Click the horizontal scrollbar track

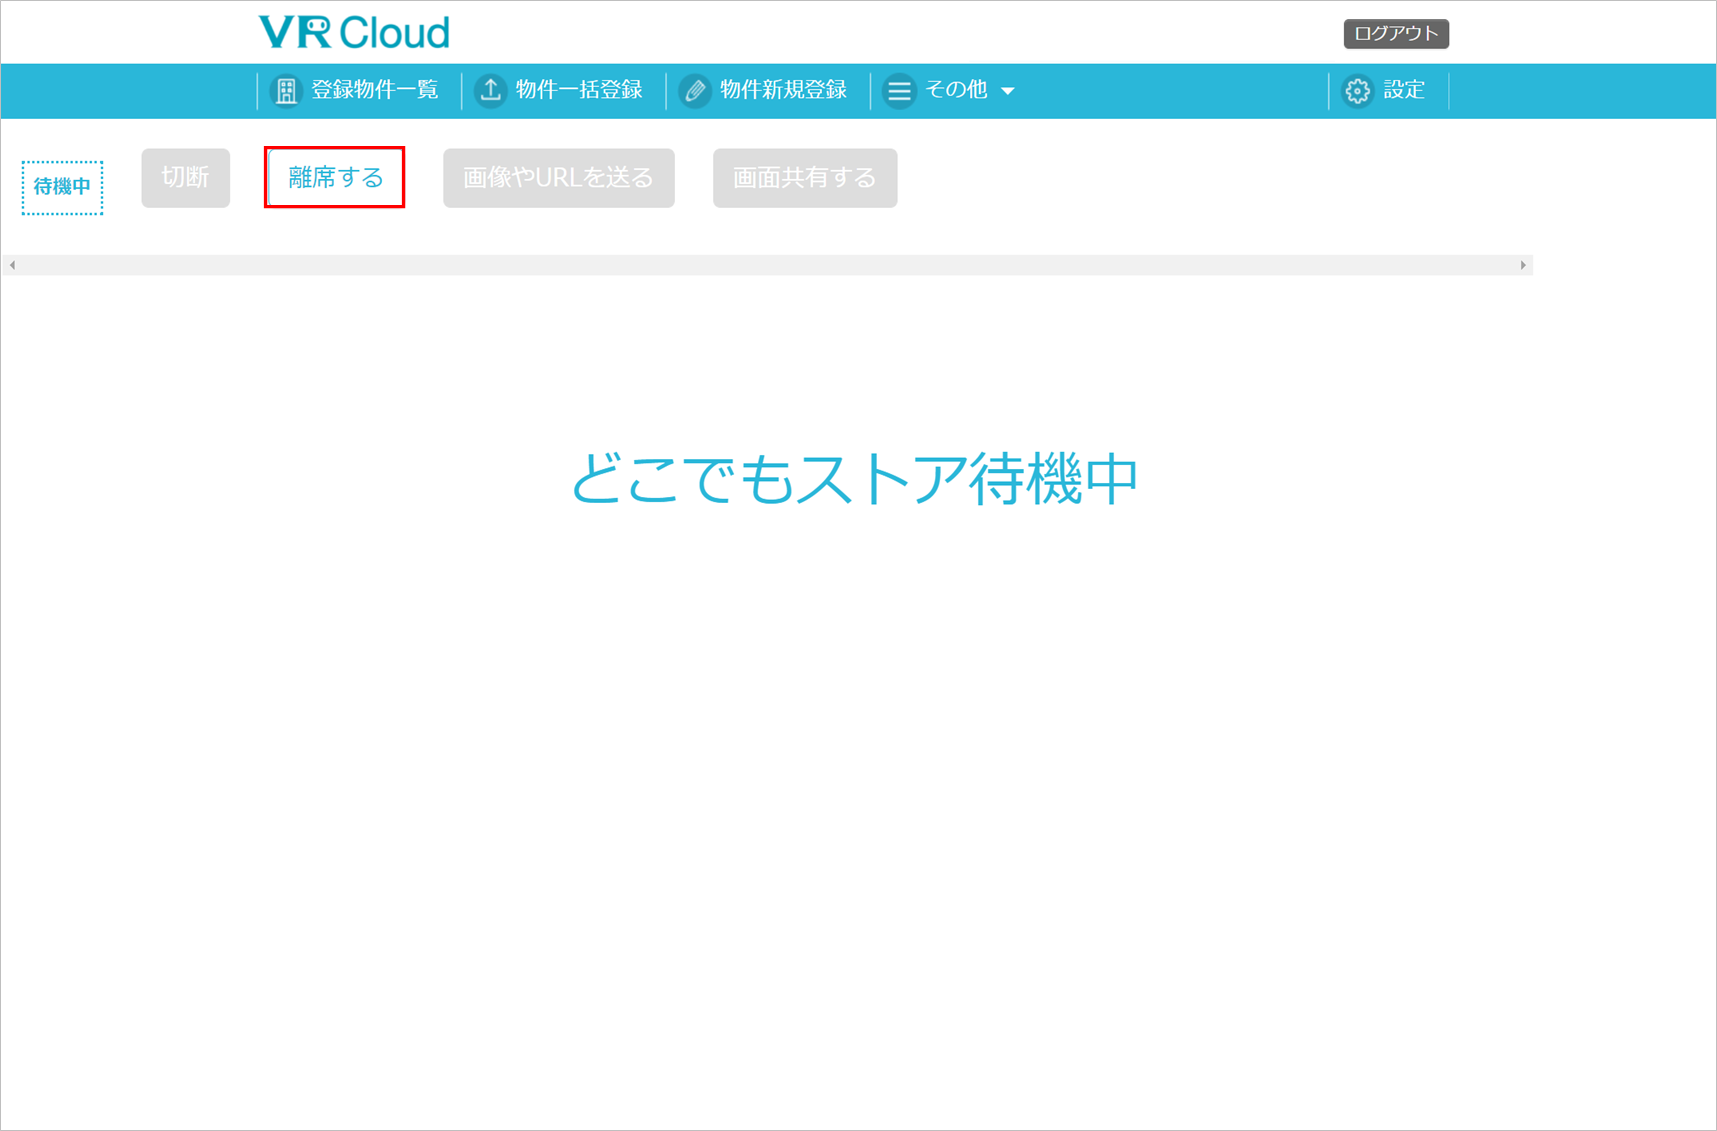(767, 265)
